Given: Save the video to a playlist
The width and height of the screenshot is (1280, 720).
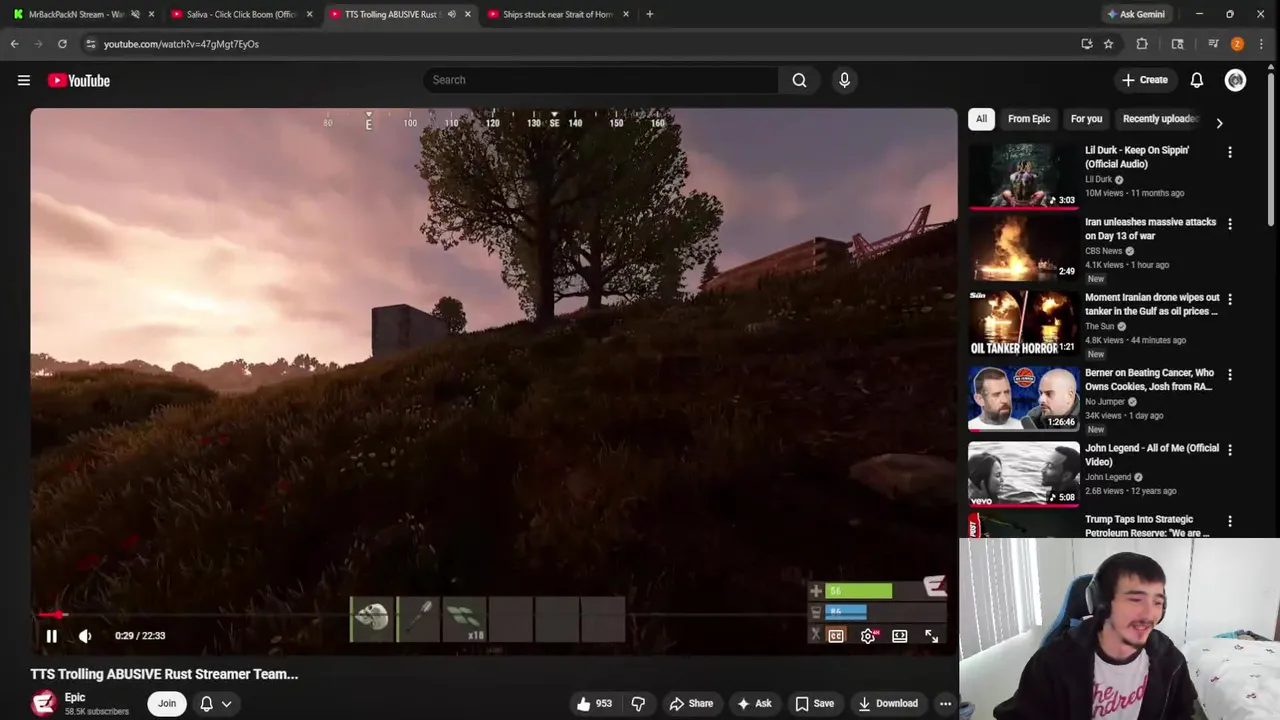Looking at the screenshot, I should [814, 704].
